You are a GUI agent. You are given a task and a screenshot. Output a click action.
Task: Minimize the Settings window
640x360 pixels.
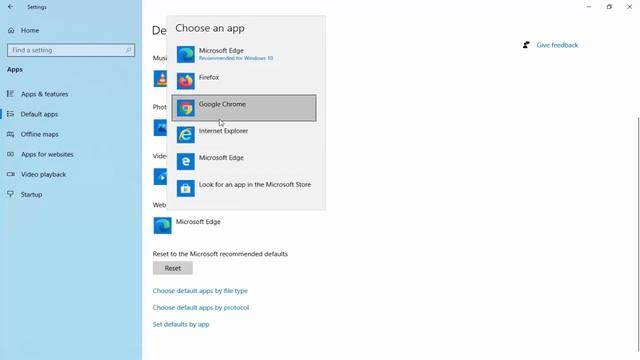coord(589,7)
